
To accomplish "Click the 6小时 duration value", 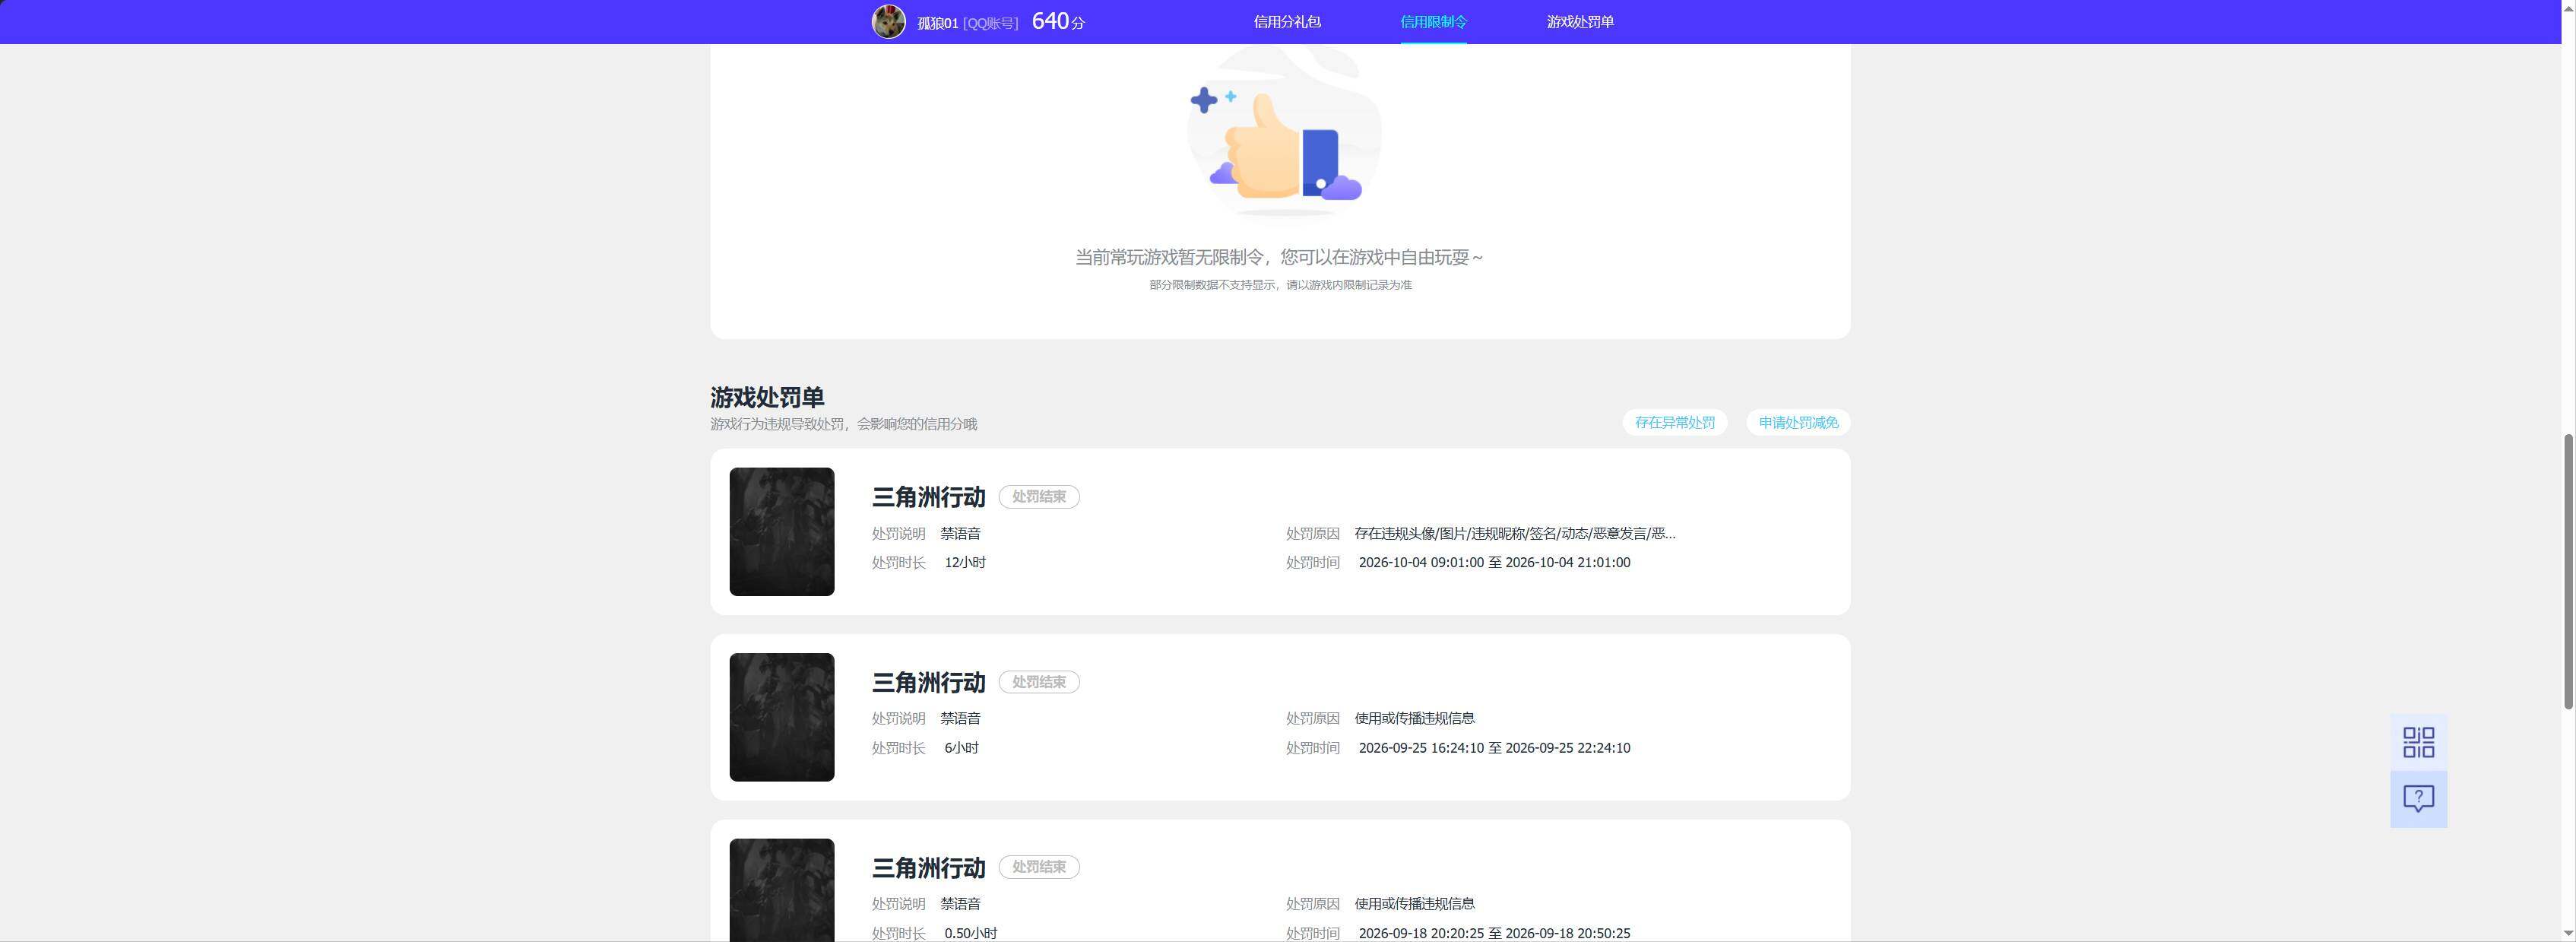I will coord(961,748).
